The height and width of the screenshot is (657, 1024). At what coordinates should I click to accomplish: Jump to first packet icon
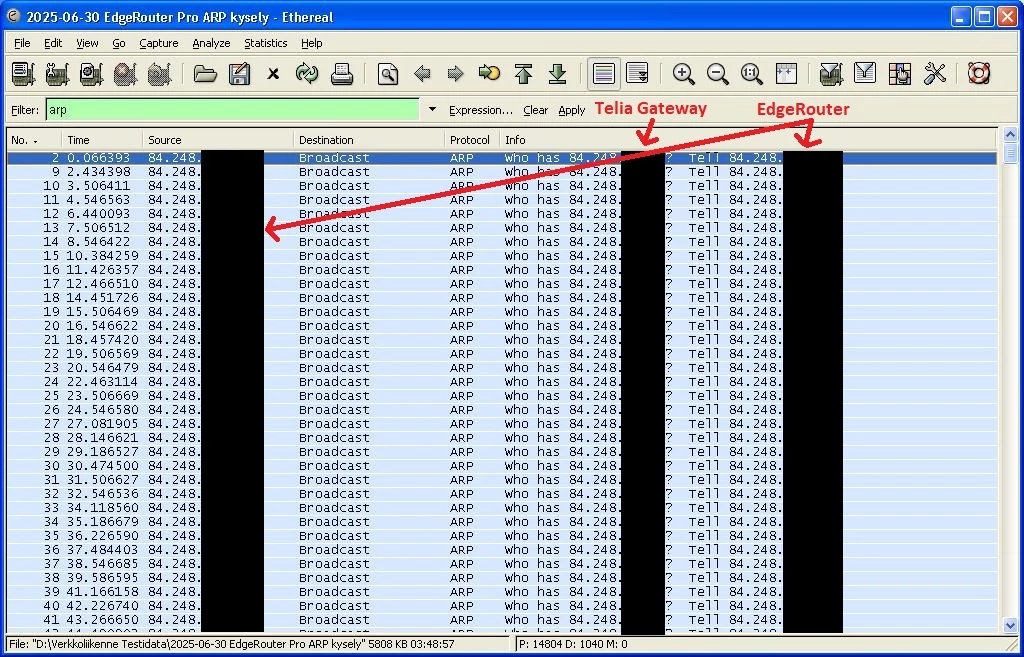pos(523,74)
